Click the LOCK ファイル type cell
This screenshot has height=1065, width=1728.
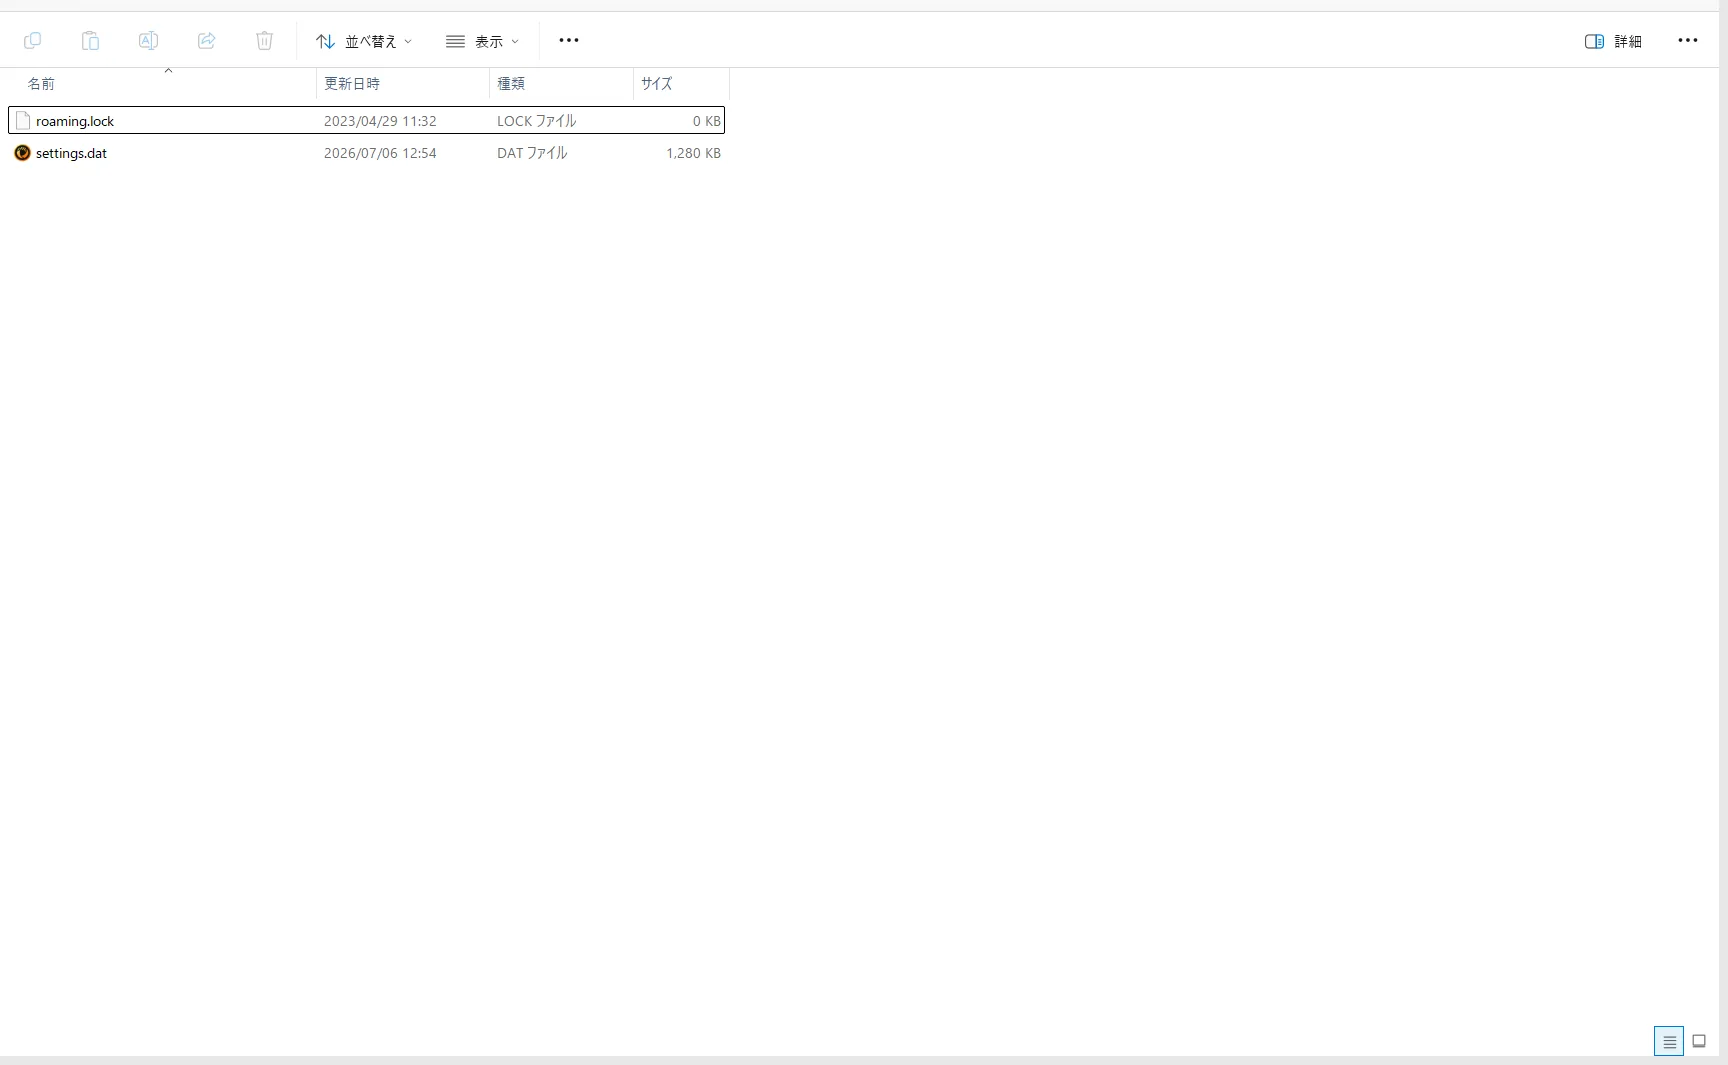click(537, 121)
